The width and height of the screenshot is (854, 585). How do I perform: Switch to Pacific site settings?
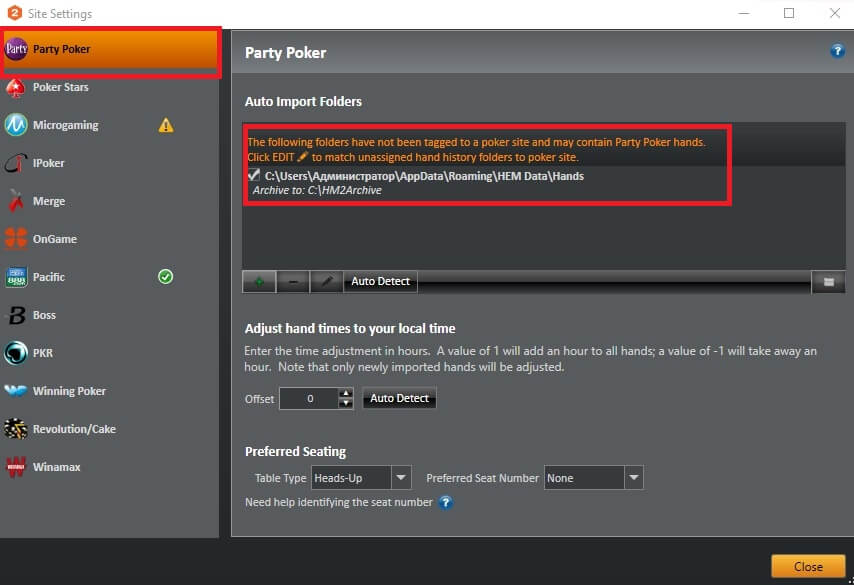tap(109, 277)
